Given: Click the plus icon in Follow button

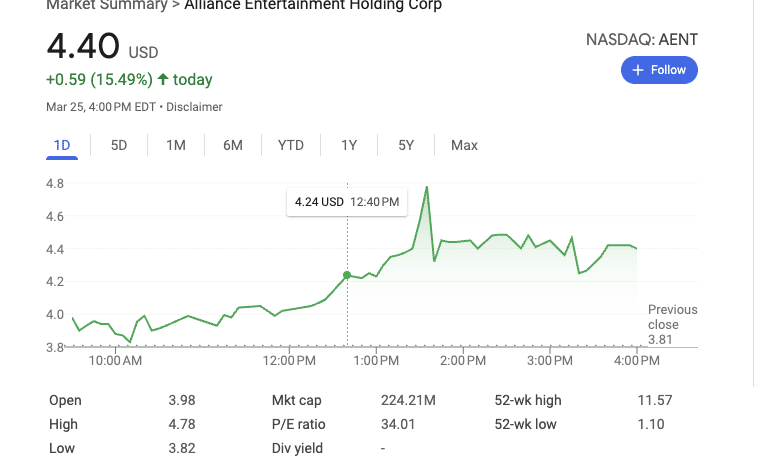Looking at the screenshot, I should [638, 70].
